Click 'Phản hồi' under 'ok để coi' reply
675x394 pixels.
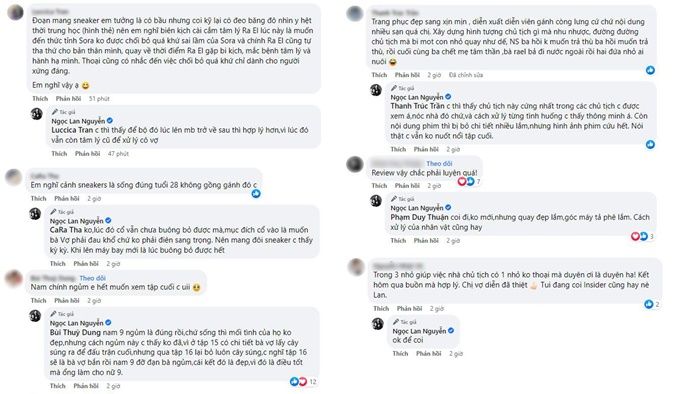tap(428, 354)
